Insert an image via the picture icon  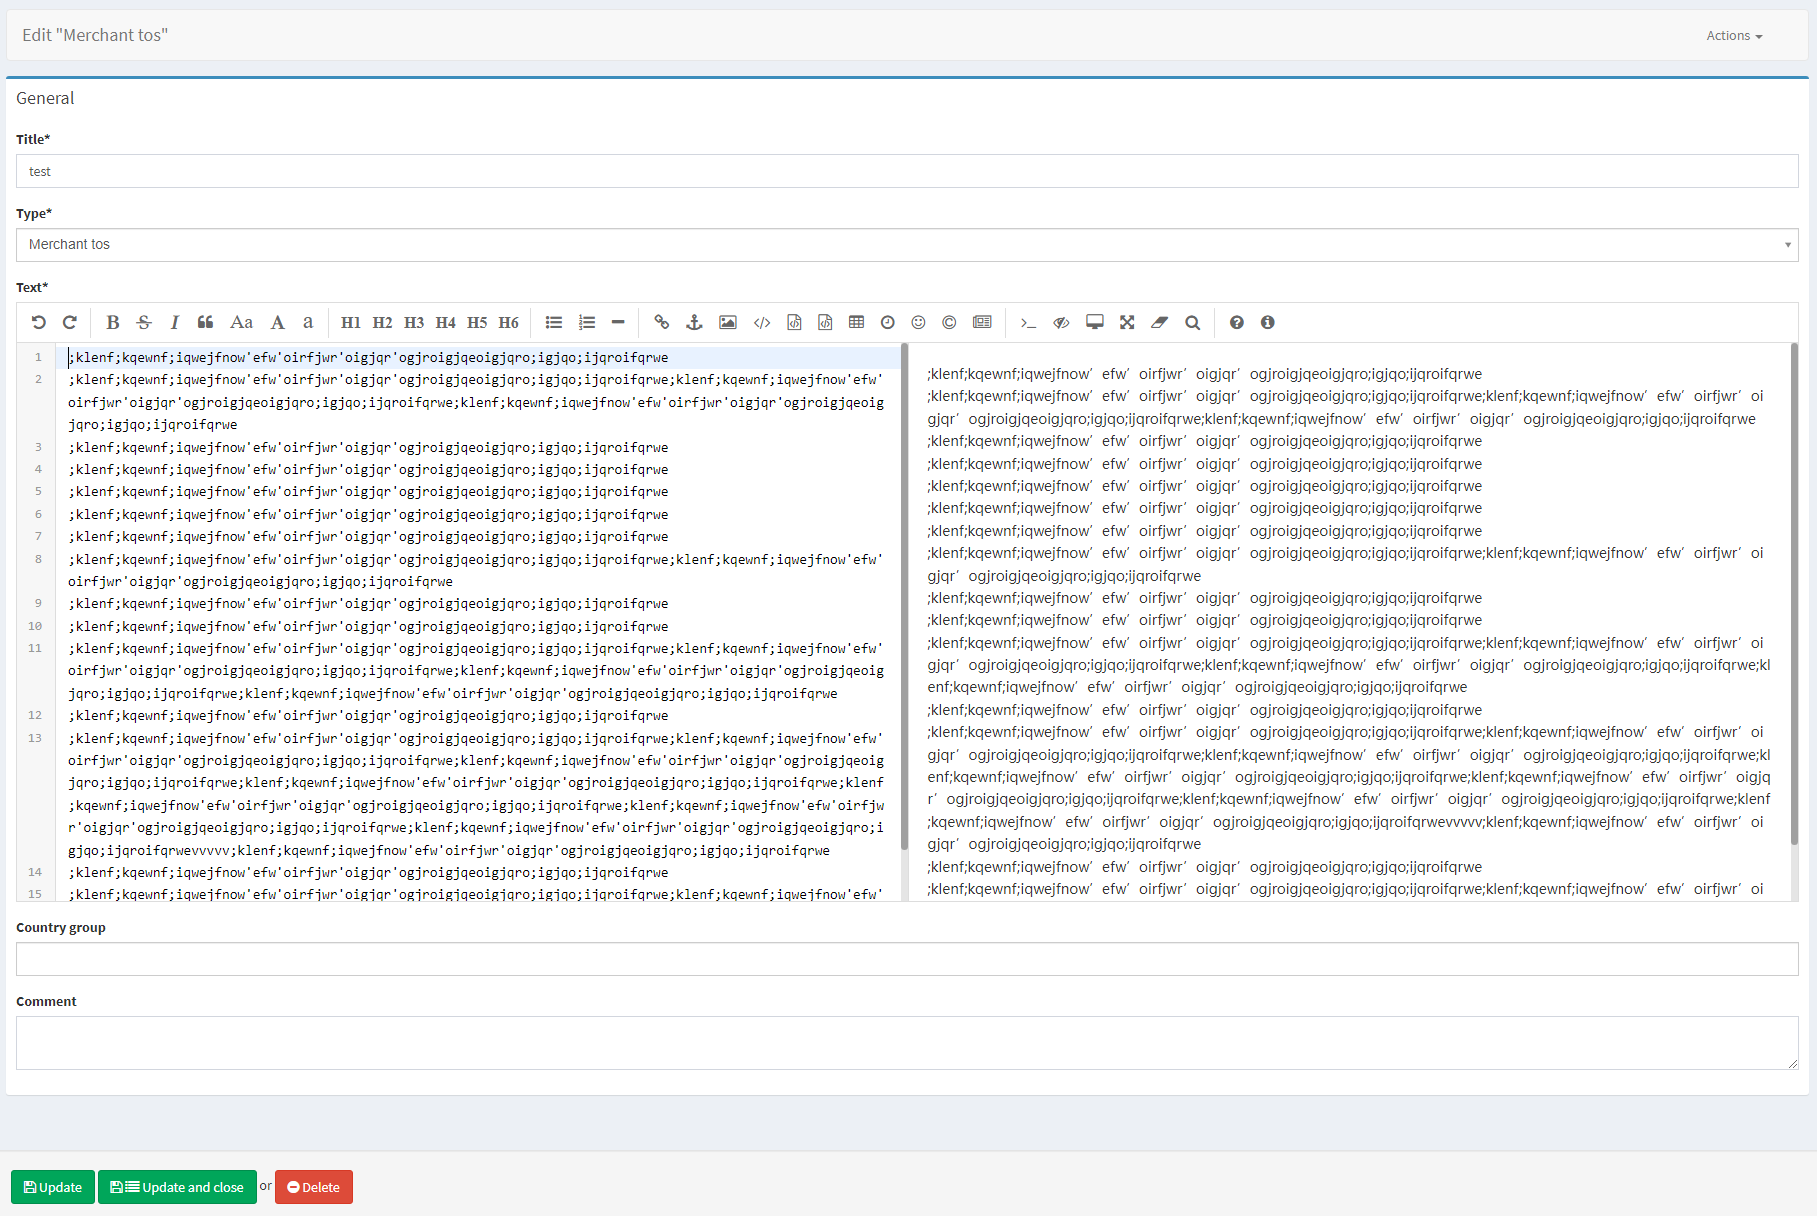[x=728, y=322]
